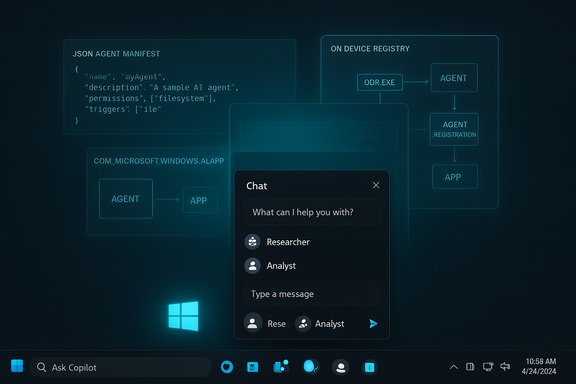Open the round blue globe taskbar icon
This screenshot has height=384, width=576.
pos(311,366)
